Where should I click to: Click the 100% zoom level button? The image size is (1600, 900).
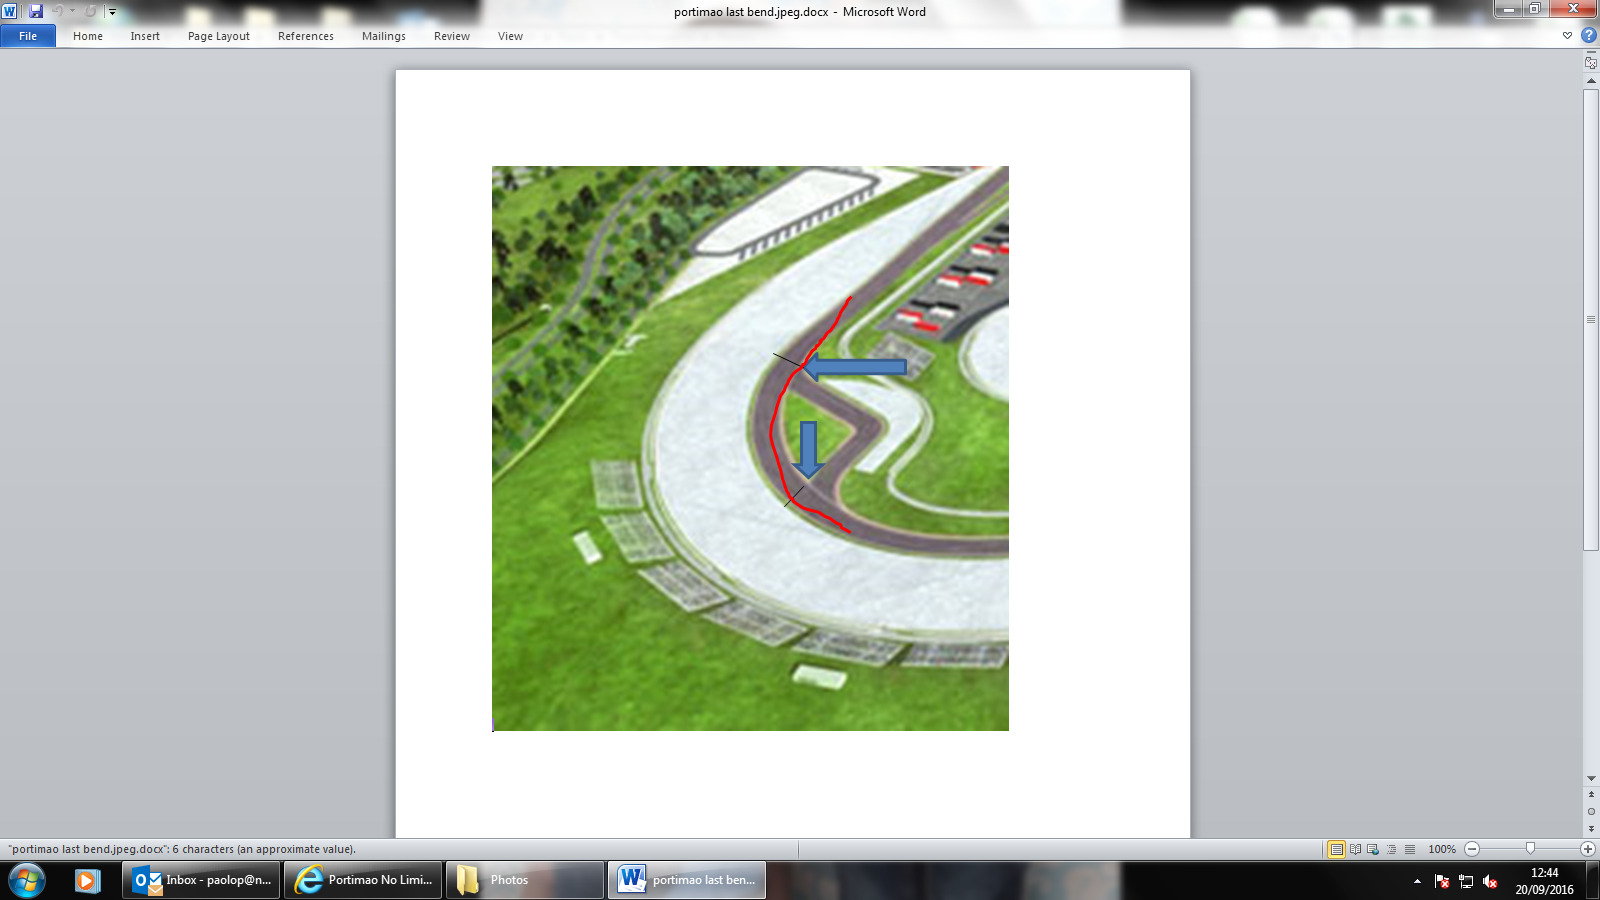[1441, 849]
